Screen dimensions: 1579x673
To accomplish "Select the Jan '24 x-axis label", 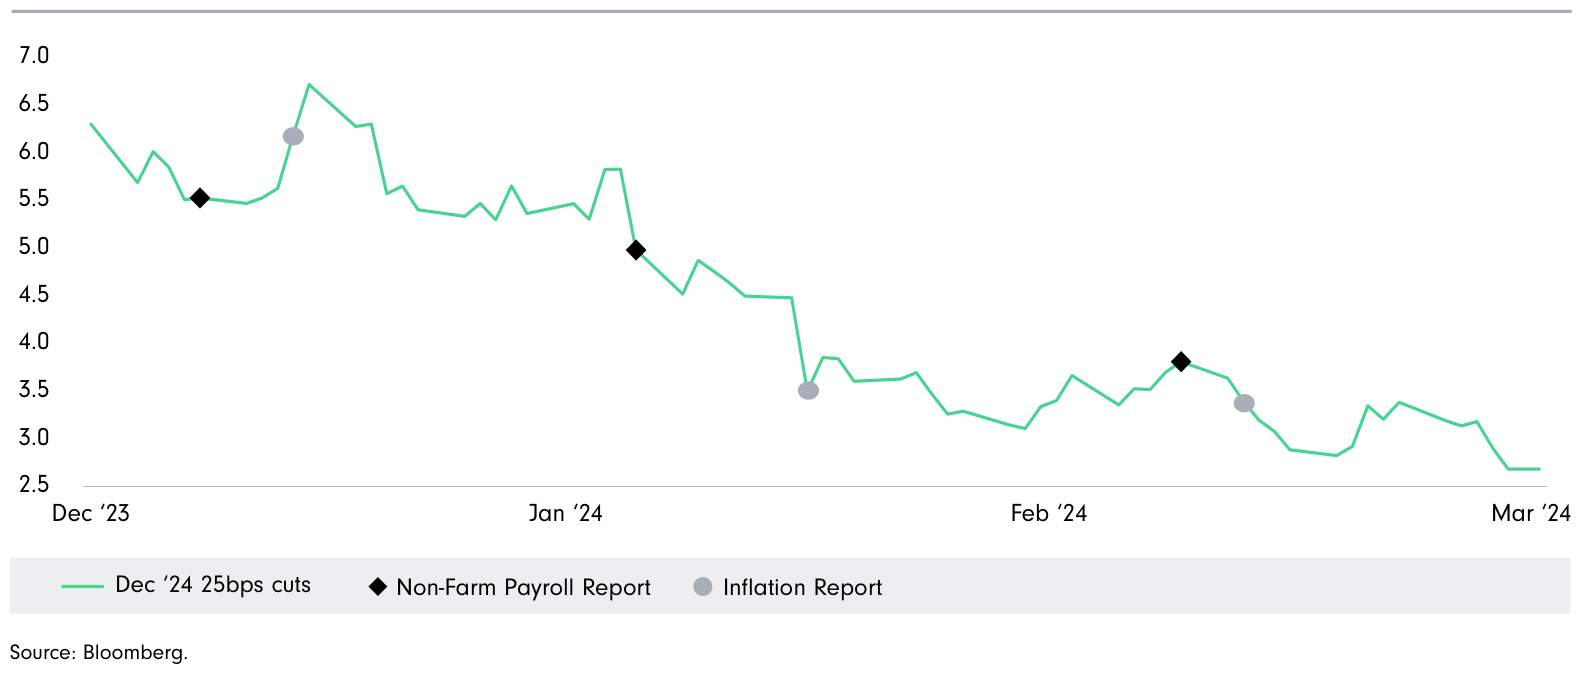I will coord(565,513).
